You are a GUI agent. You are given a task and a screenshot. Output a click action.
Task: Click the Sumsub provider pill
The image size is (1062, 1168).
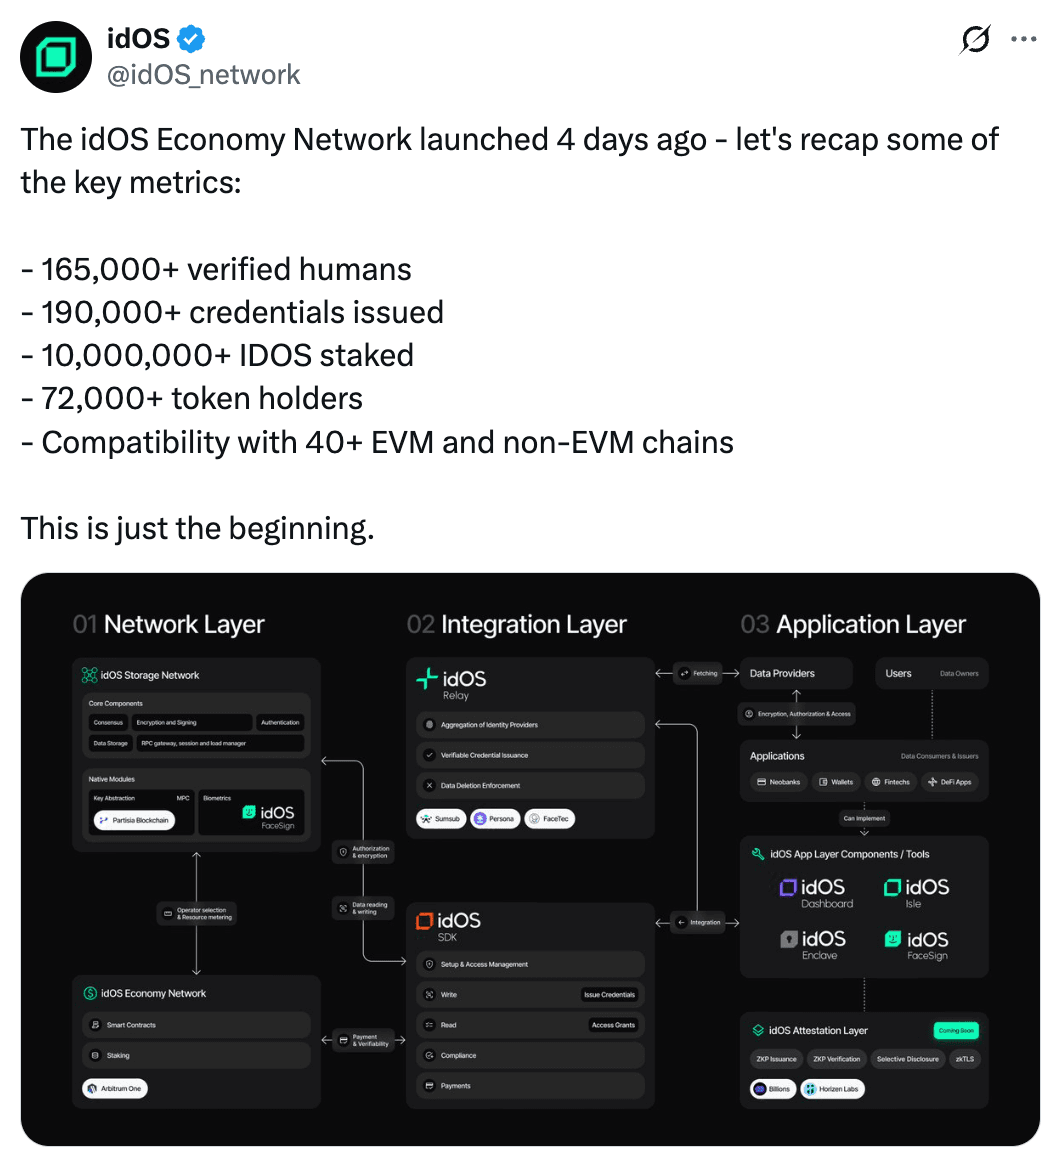click(x=441, y=819)
